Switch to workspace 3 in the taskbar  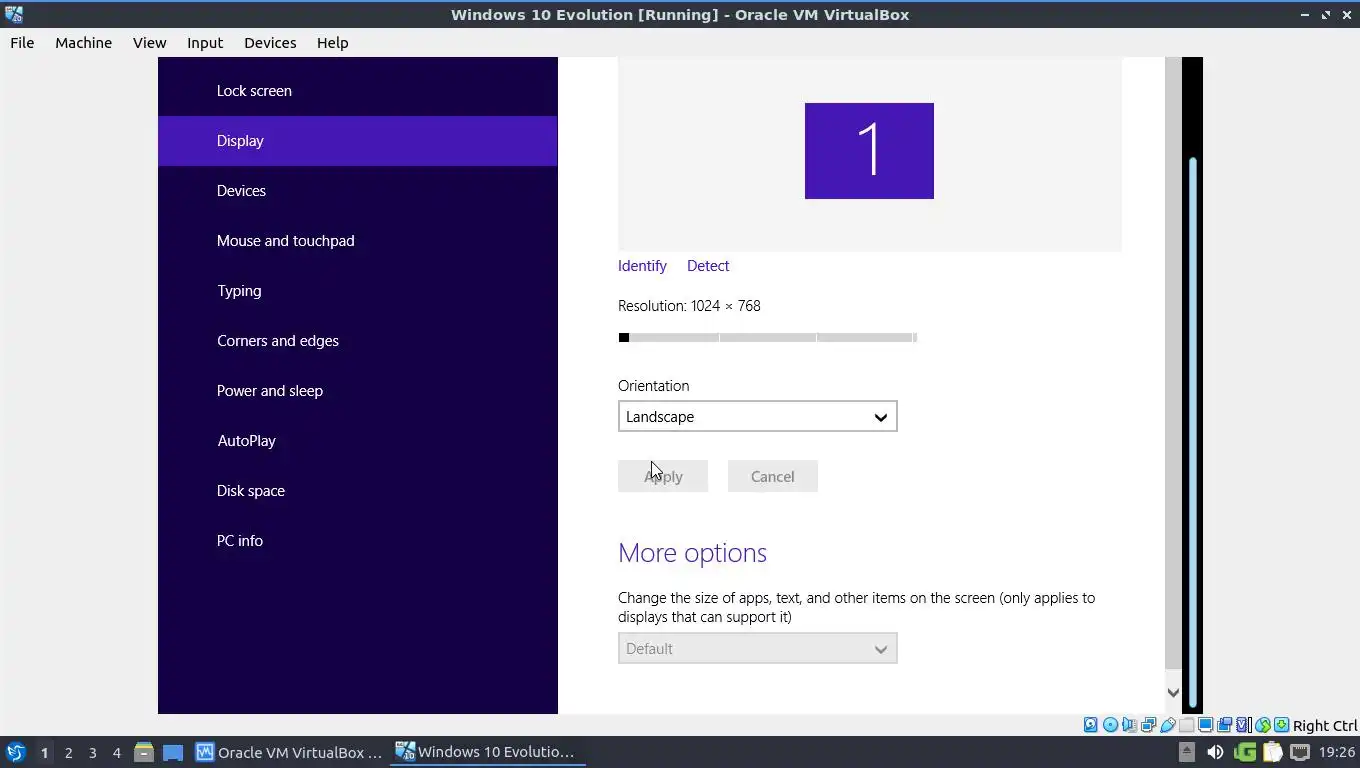click(92, 752)
